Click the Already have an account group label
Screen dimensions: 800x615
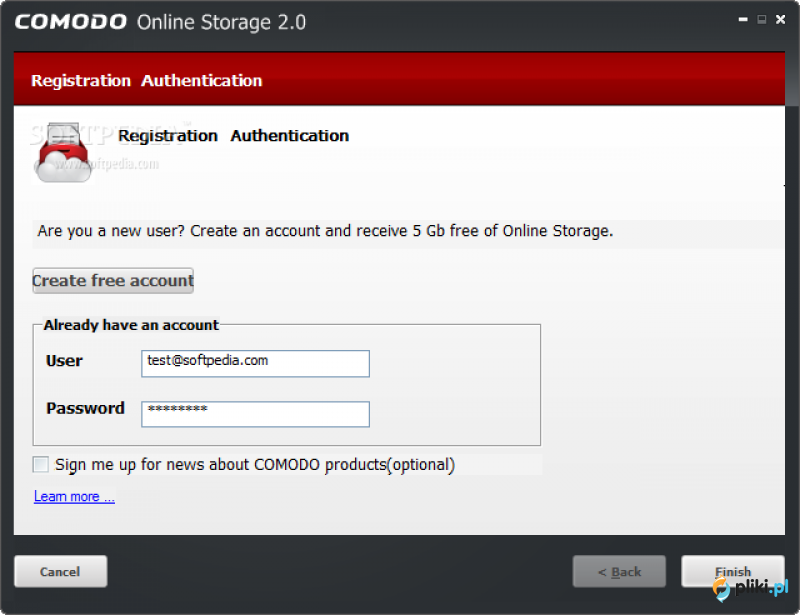[x=131, y=325]
